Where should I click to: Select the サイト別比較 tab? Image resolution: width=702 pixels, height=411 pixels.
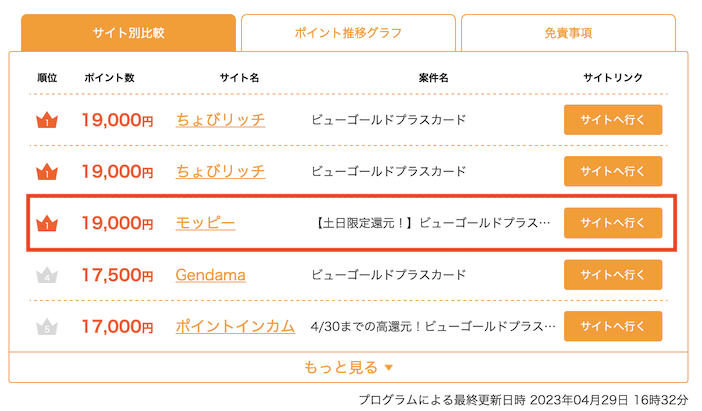[128, 33]
